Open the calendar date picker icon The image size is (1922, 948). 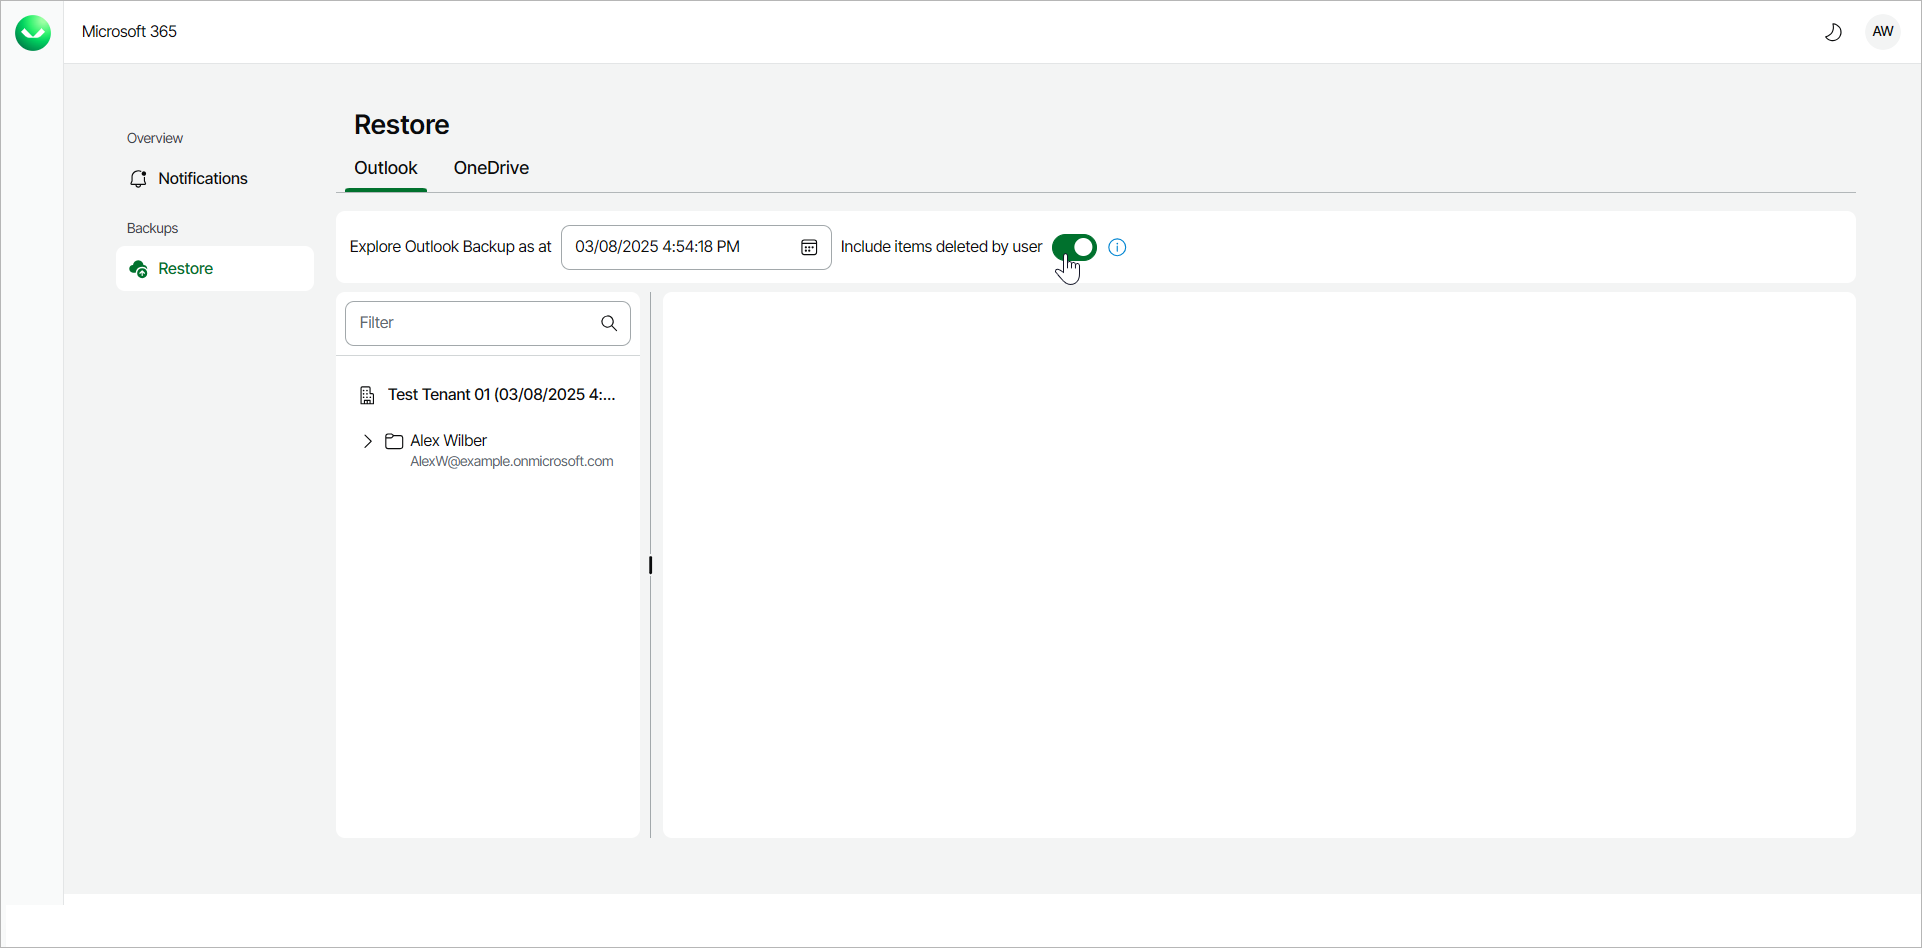(809, 247)
